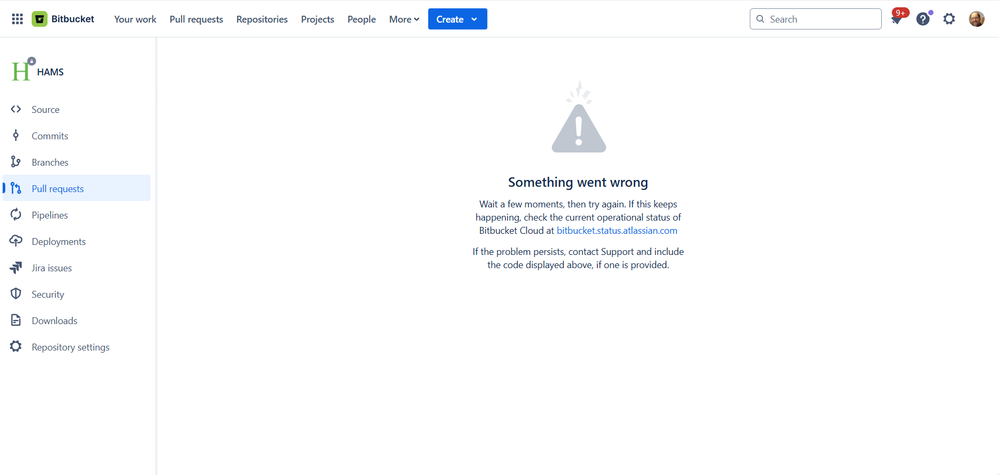
Task: Open the bitbucket.status.atlassian.com link
Action: [617, 230]
